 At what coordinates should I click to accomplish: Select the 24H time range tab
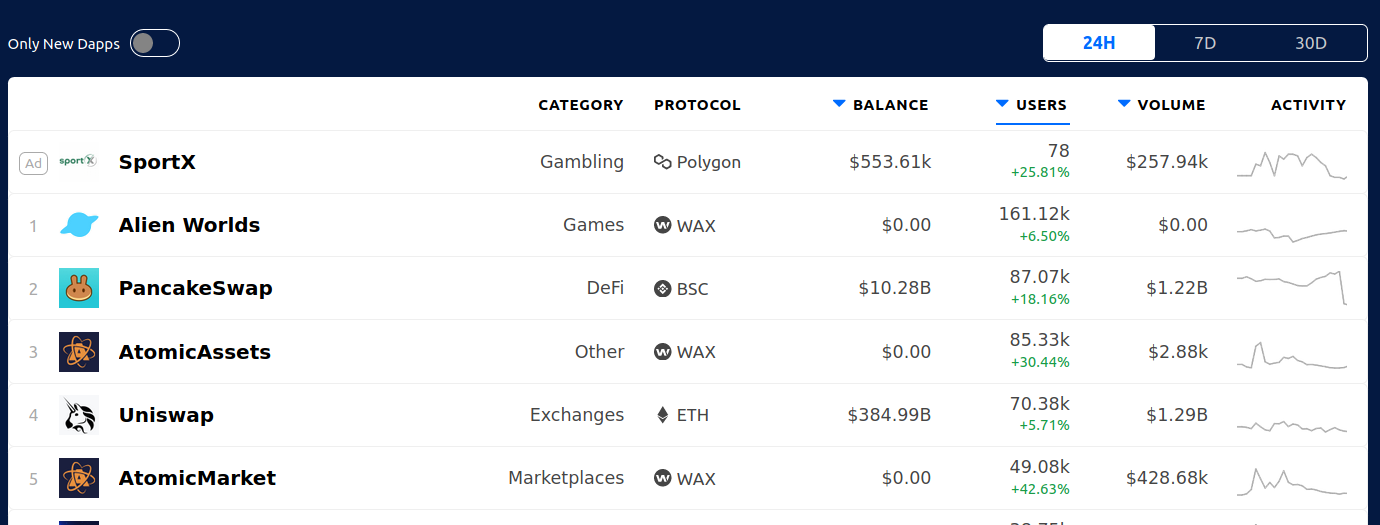1099,43
